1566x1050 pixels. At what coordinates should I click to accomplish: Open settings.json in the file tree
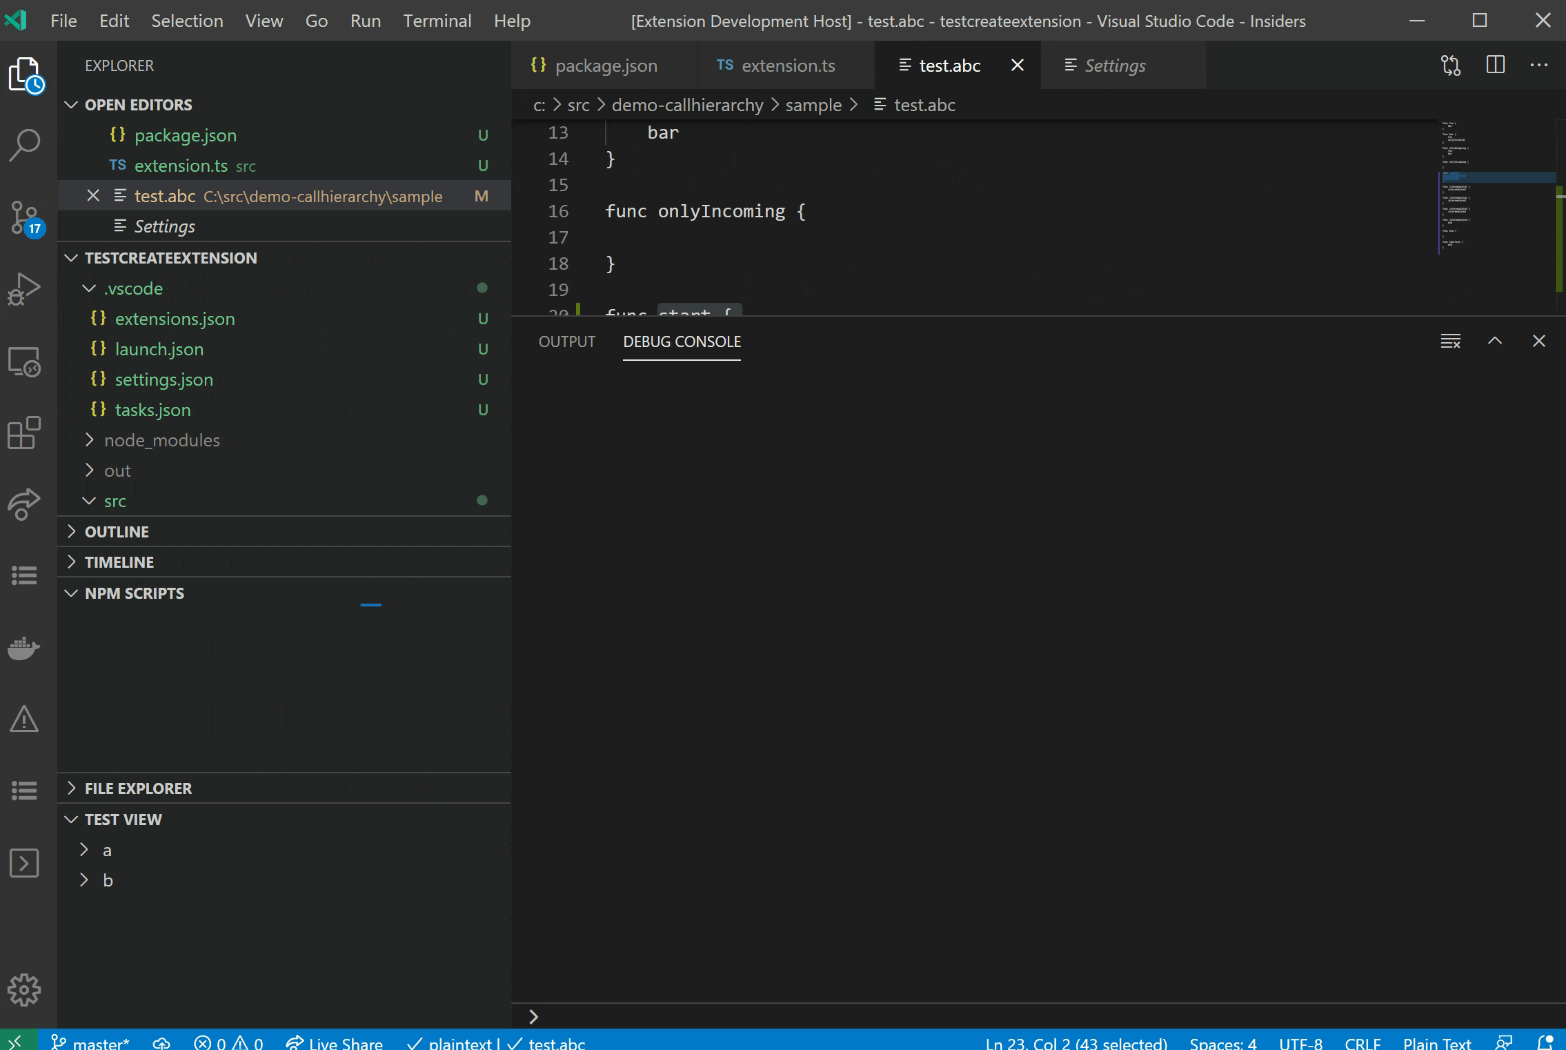[x=284, y=380]
